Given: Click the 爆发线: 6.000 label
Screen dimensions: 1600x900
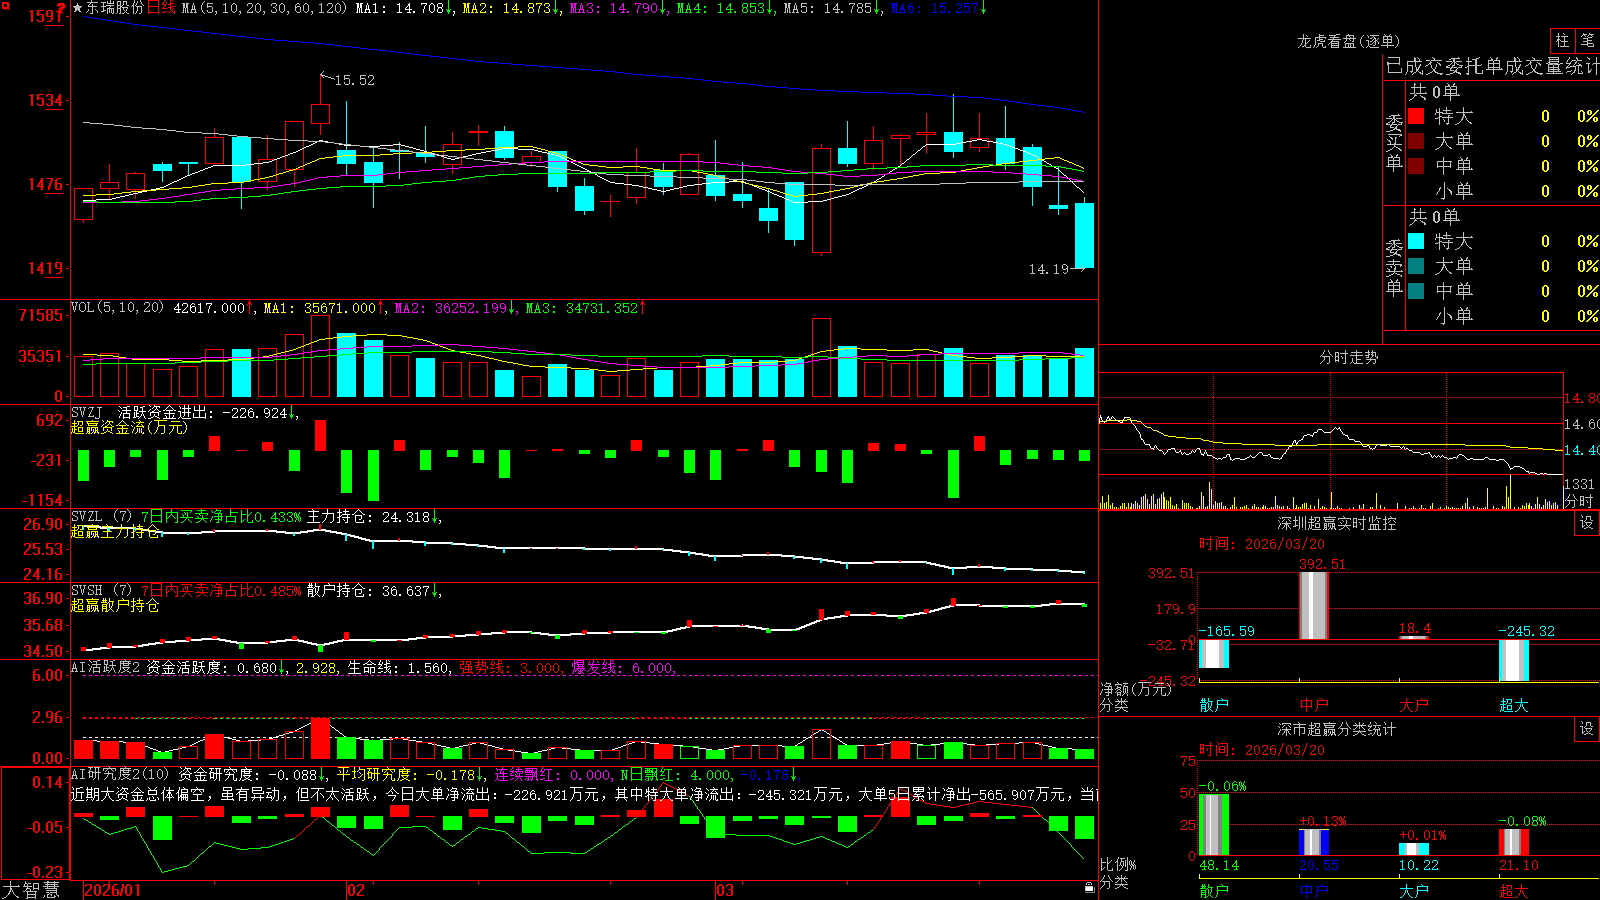Looking at the screenshot, I should point(622,667).
